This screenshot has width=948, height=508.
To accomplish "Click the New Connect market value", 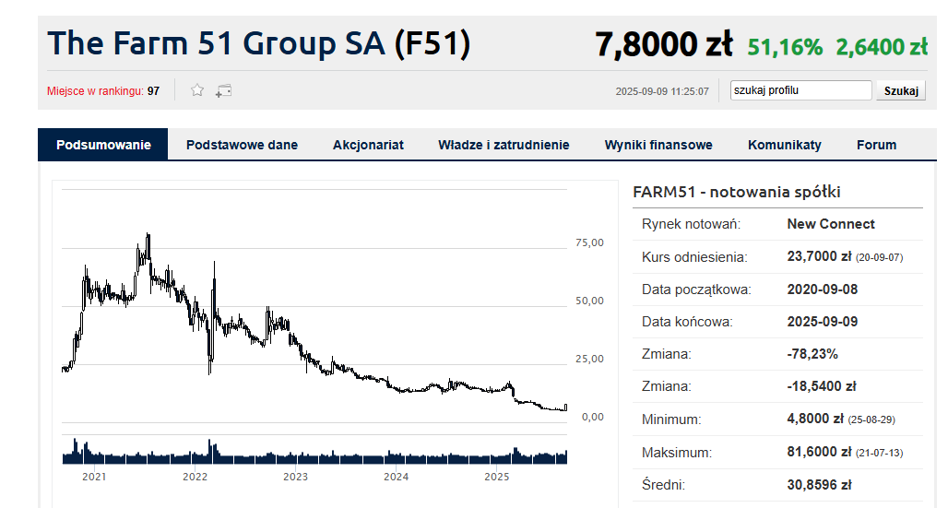I will tap(830, 224).
